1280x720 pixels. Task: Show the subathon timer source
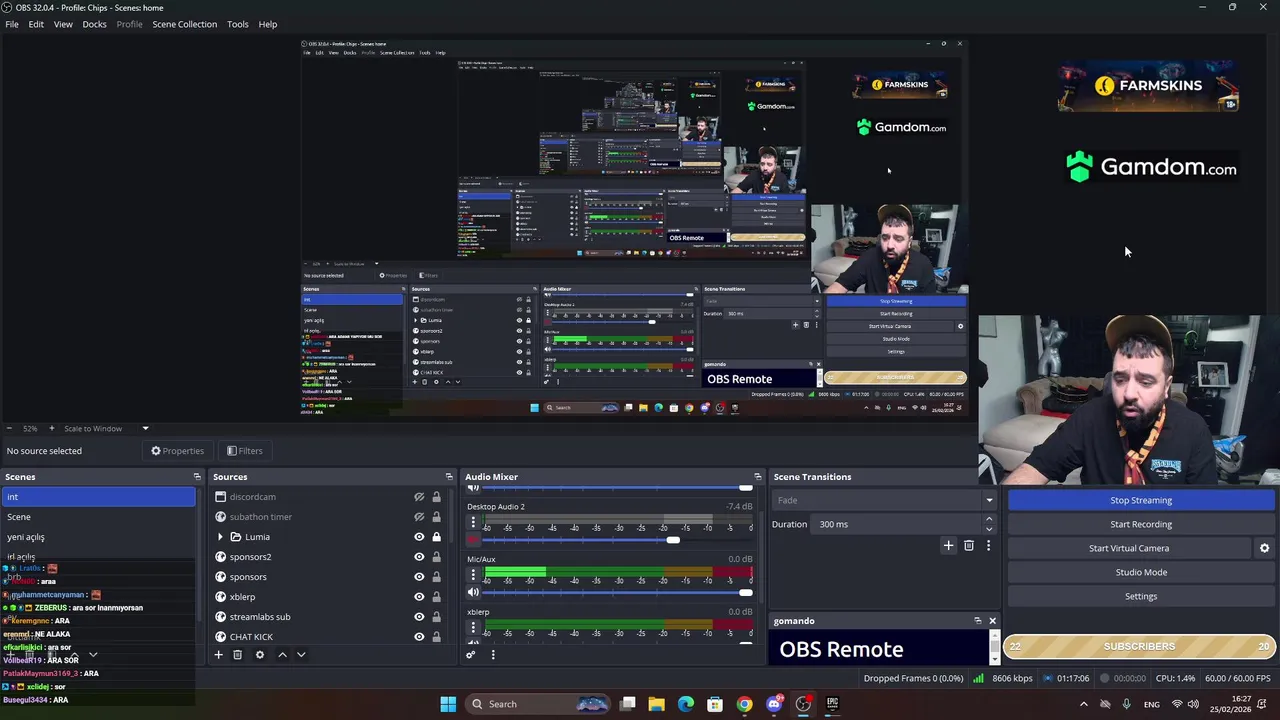tap(419, 517)
